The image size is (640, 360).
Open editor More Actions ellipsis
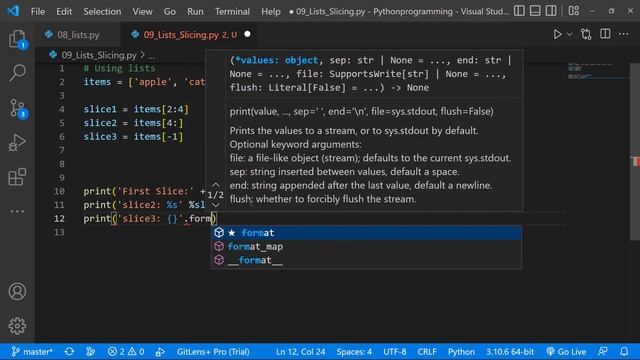tap(624, 34)
